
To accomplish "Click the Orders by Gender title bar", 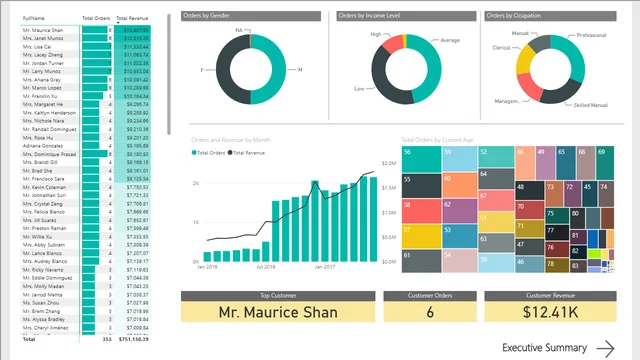I will (251, 16).
